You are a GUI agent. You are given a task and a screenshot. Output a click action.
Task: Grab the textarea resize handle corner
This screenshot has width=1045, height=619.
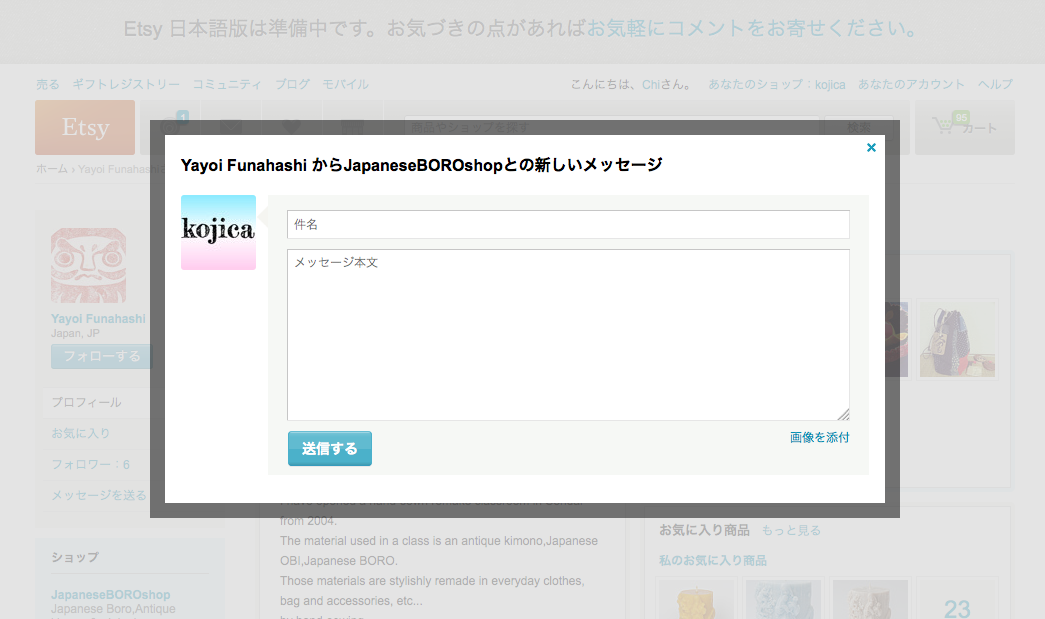844,414
